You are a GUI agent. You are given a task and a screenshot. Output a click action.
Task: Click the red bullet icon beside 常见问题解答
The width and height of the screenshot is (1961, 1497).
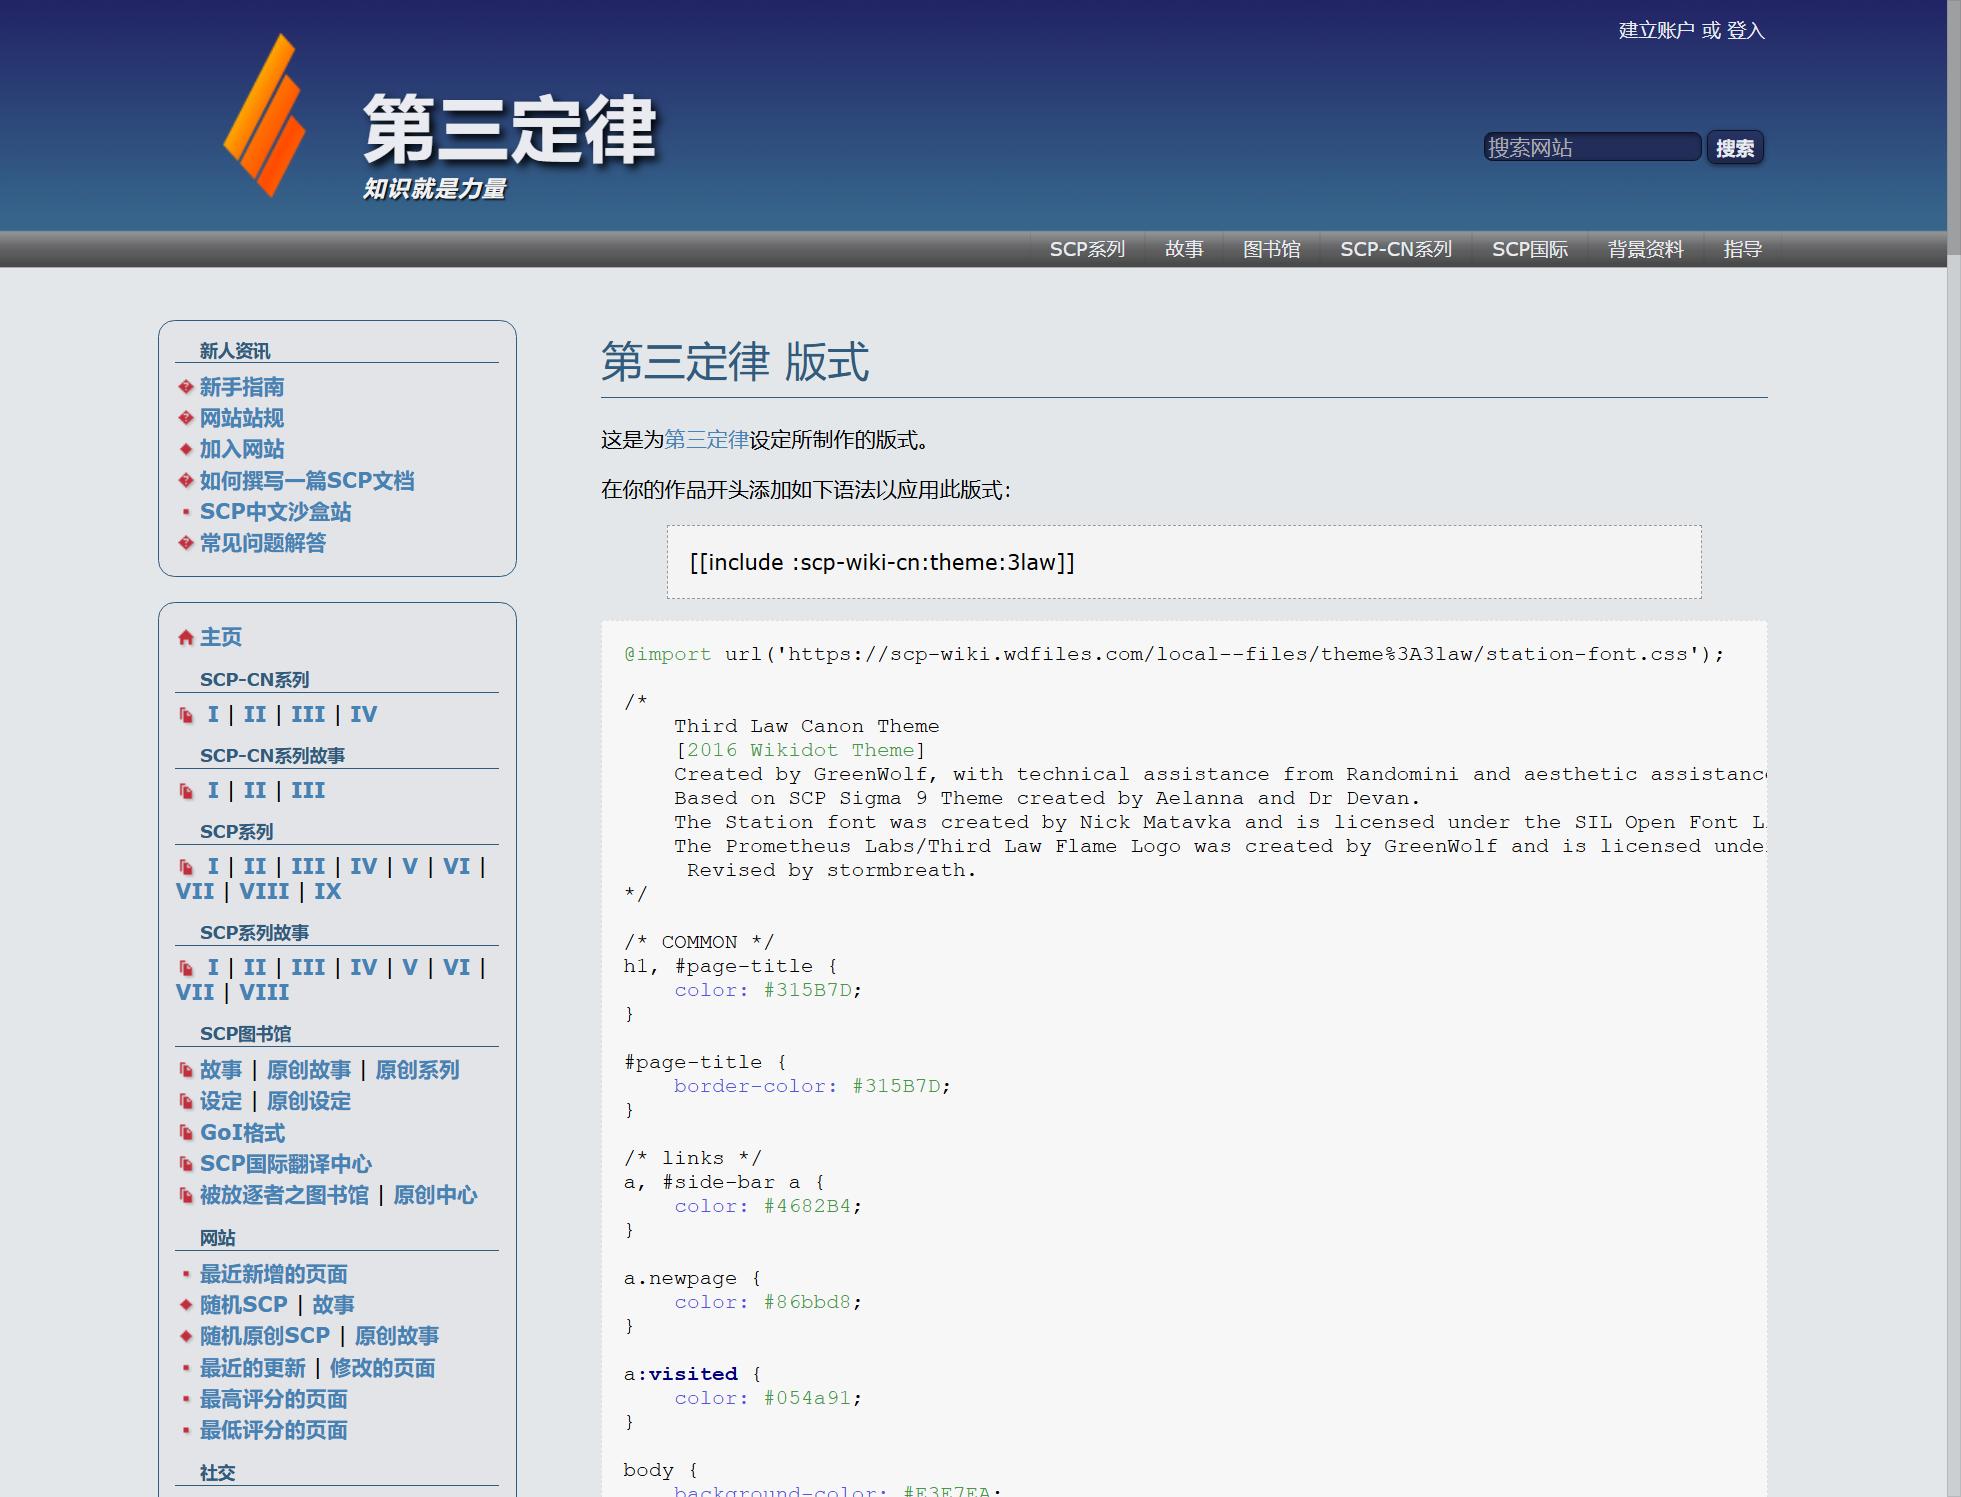click(x=186, y=543)
